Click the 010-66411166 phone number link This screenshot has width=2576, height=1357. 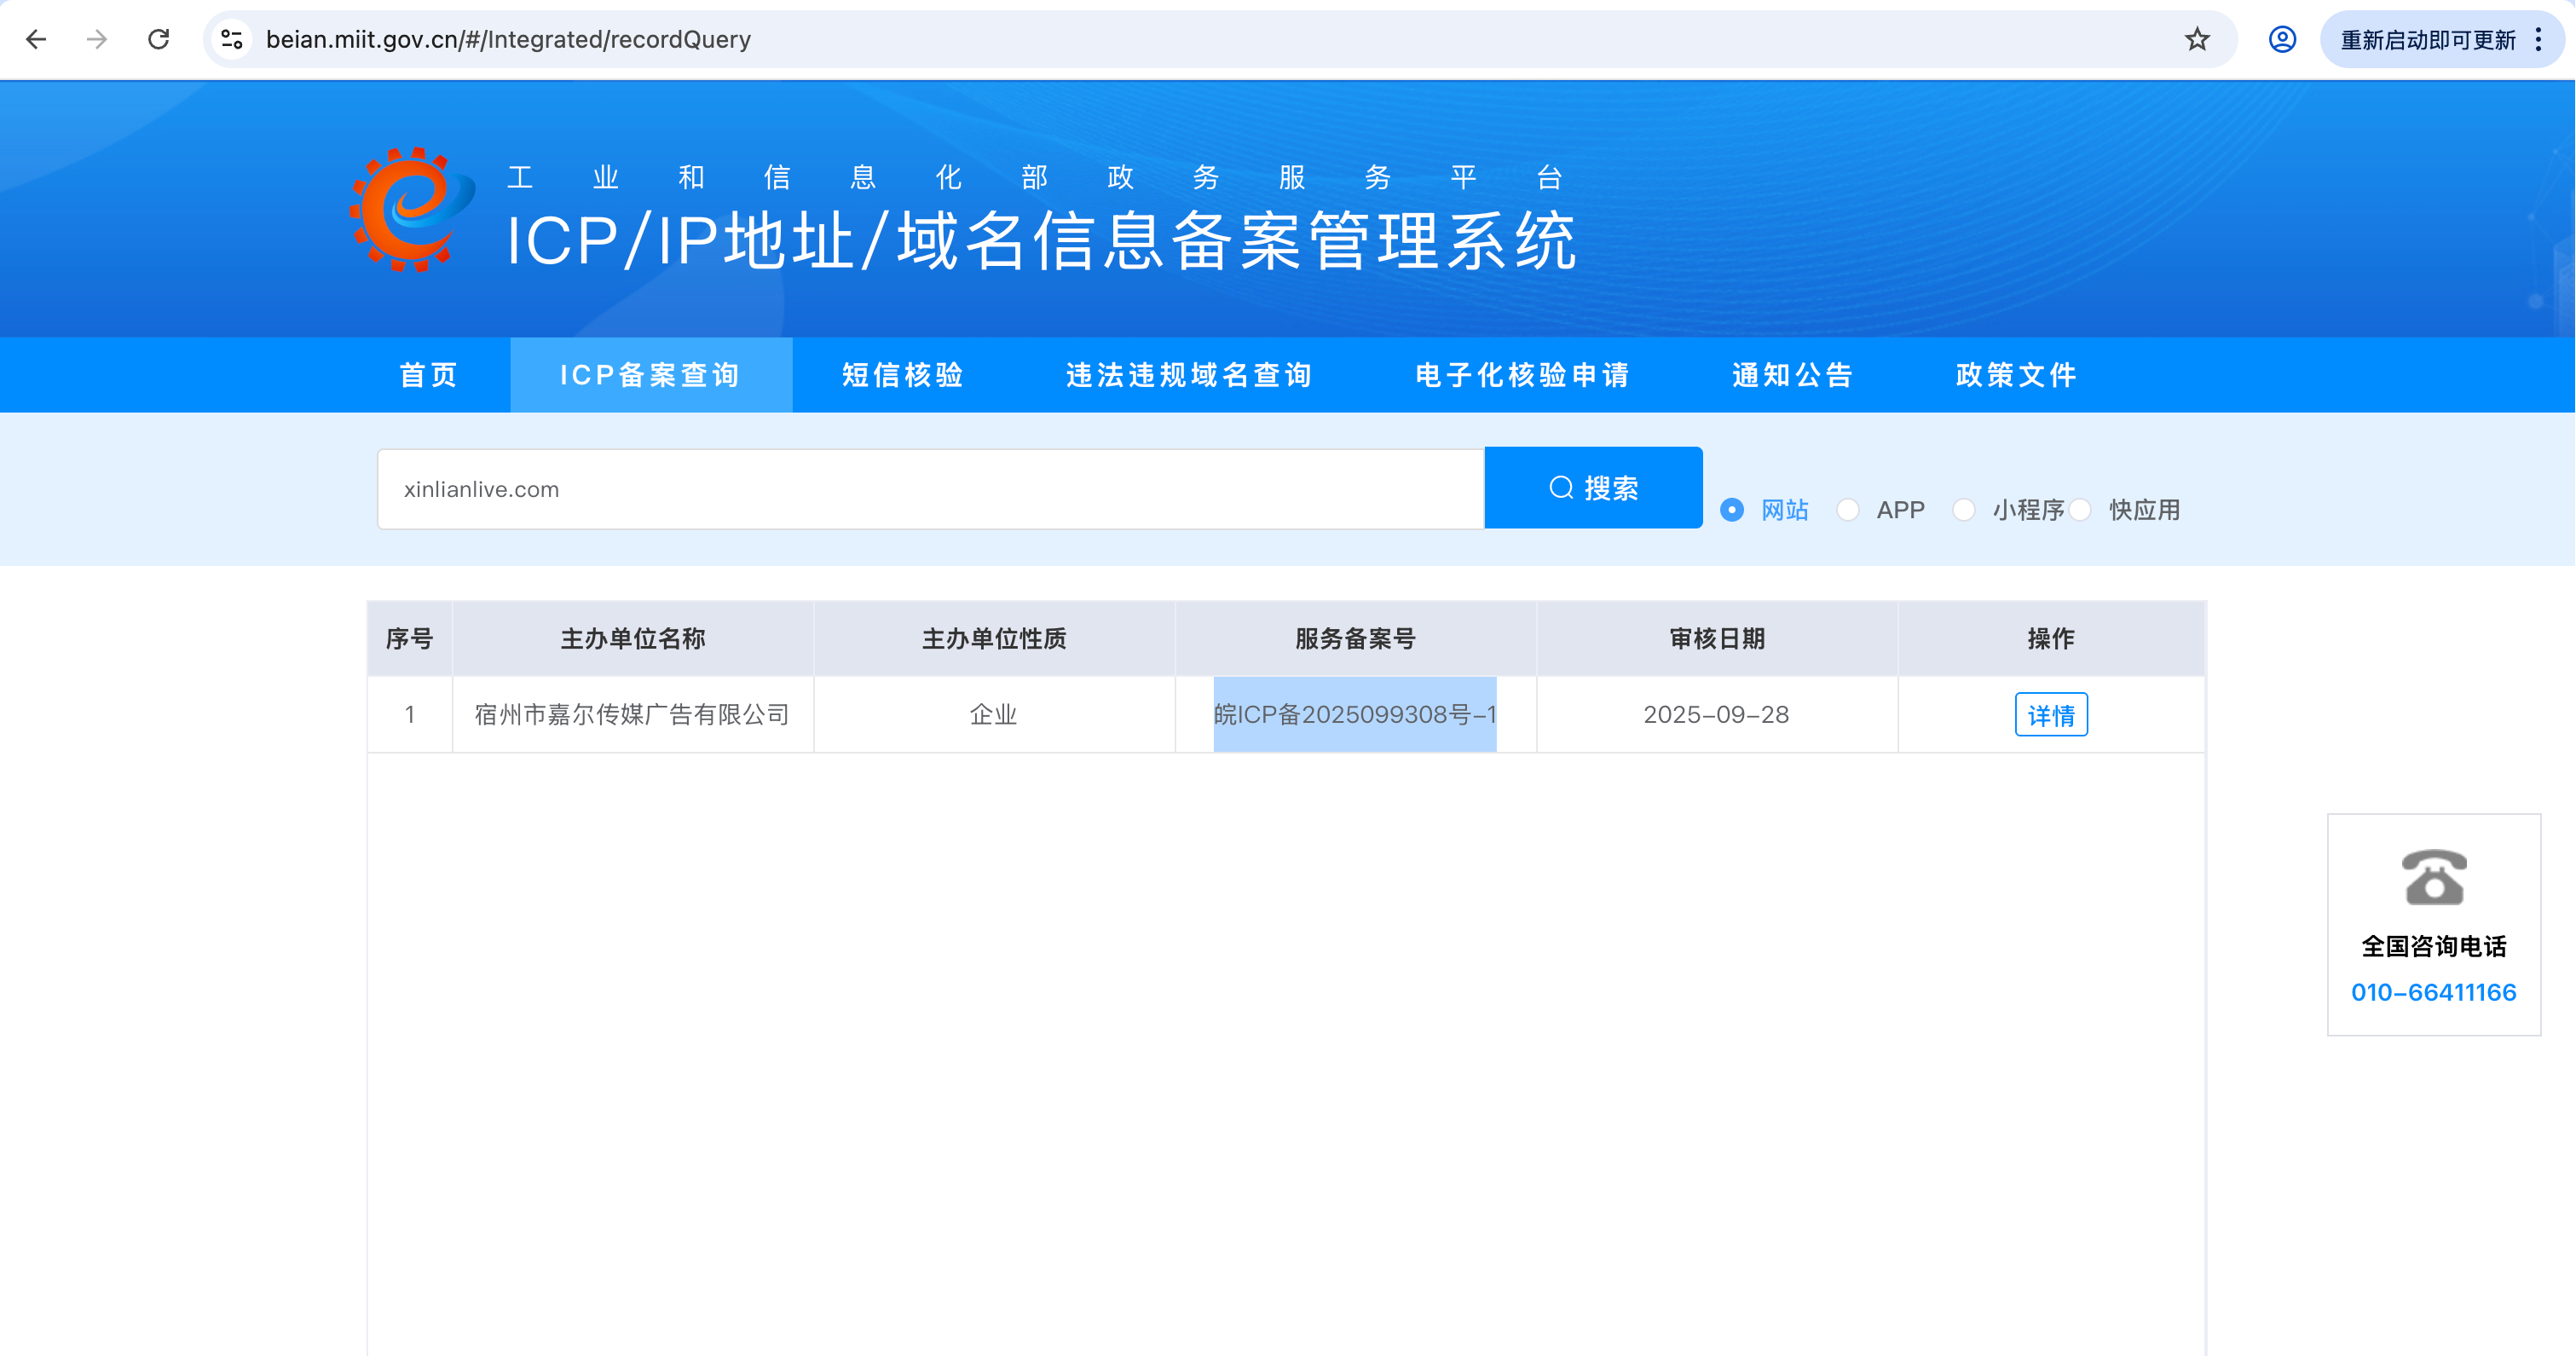click(x=2433, y=992)
